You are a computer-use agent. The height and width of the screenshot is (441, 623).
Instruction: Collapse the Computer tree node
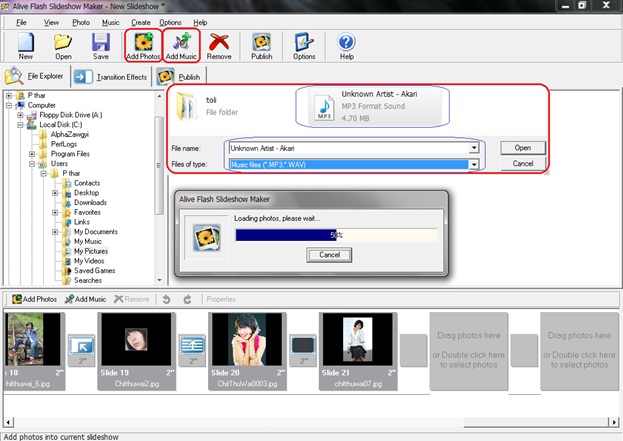[x=9, y=105]
